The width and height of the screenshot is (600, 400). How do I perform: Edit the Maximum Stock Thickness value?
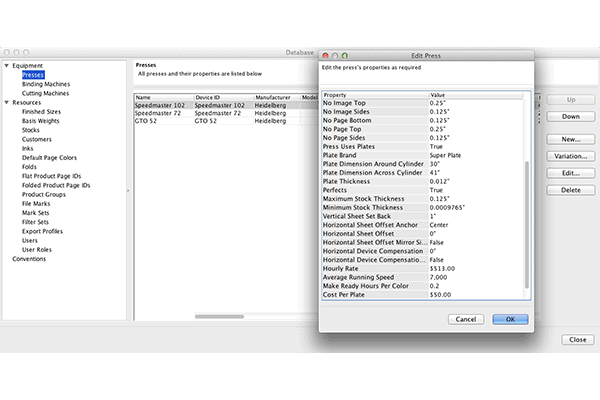pos(475,199)
